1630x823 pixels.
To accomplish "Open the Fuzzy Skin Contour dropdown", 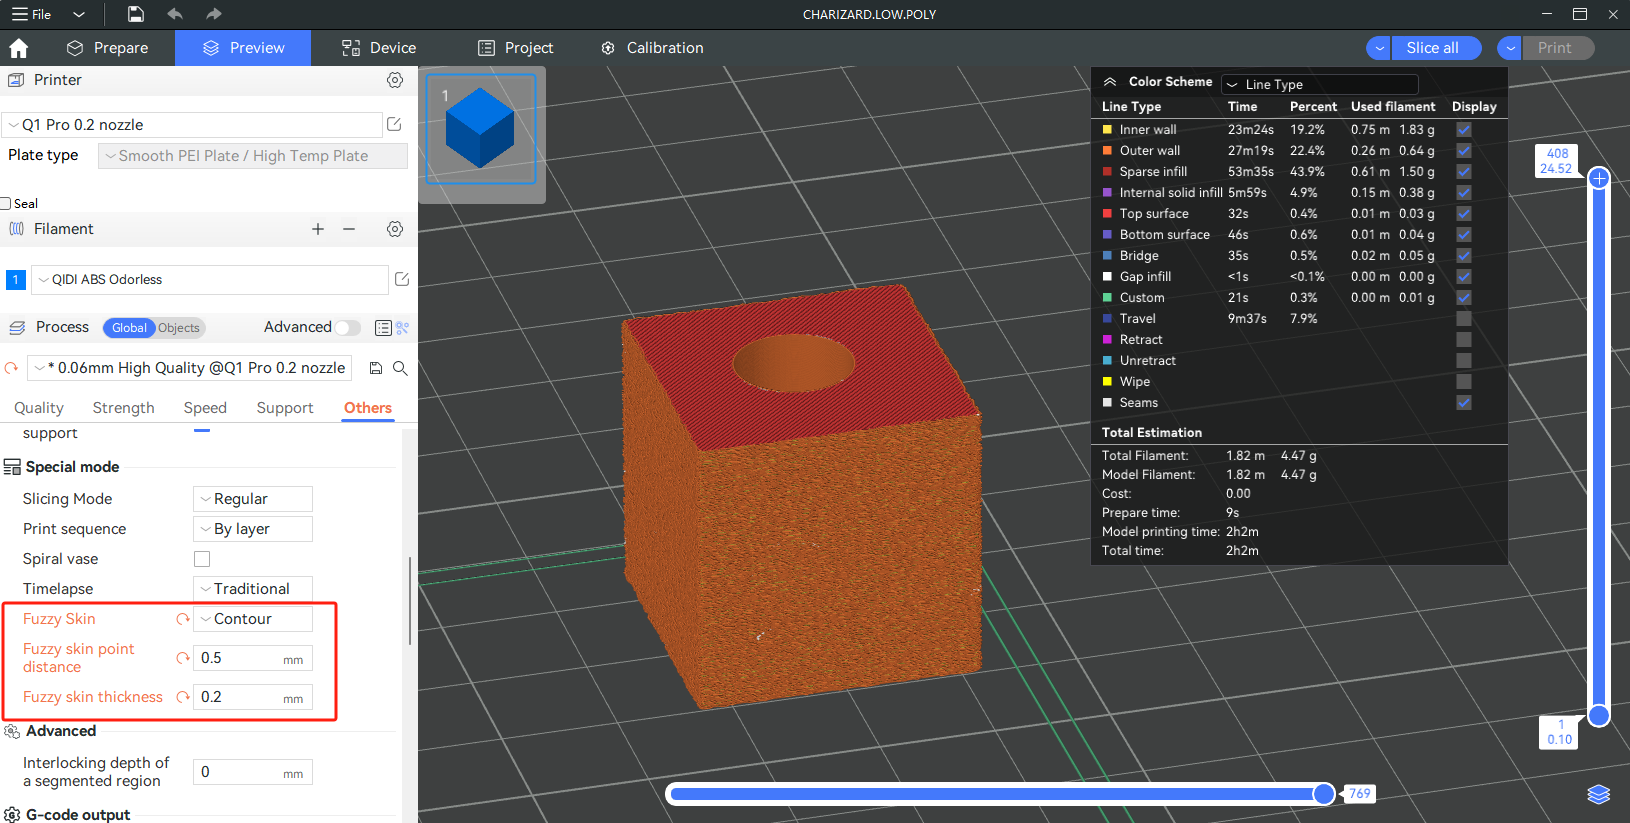I will point(253,619).
